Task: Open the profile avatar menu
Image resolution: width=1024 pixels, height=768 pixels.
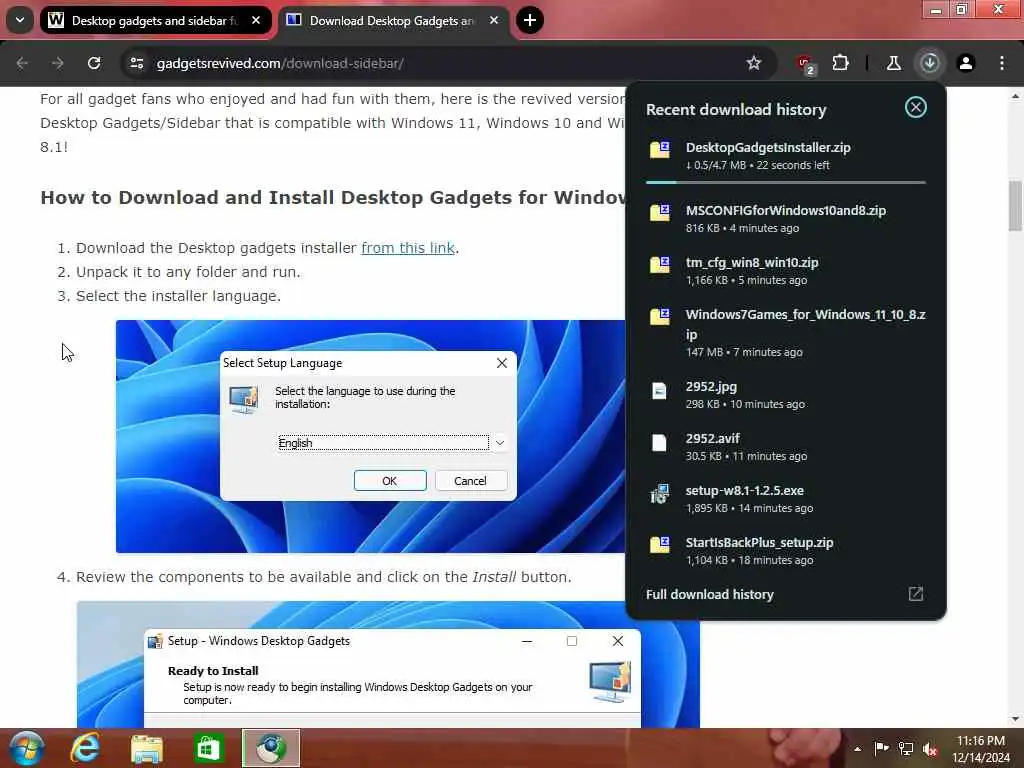Action: 966,63
